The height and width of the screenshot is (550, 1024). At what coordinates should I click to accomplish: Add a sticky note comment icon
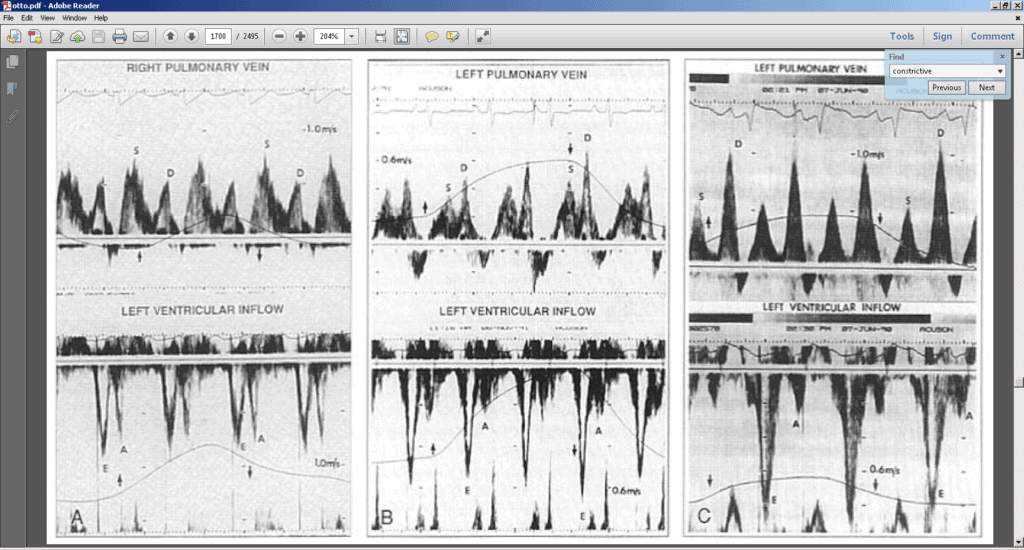click(x=431, y=37)
